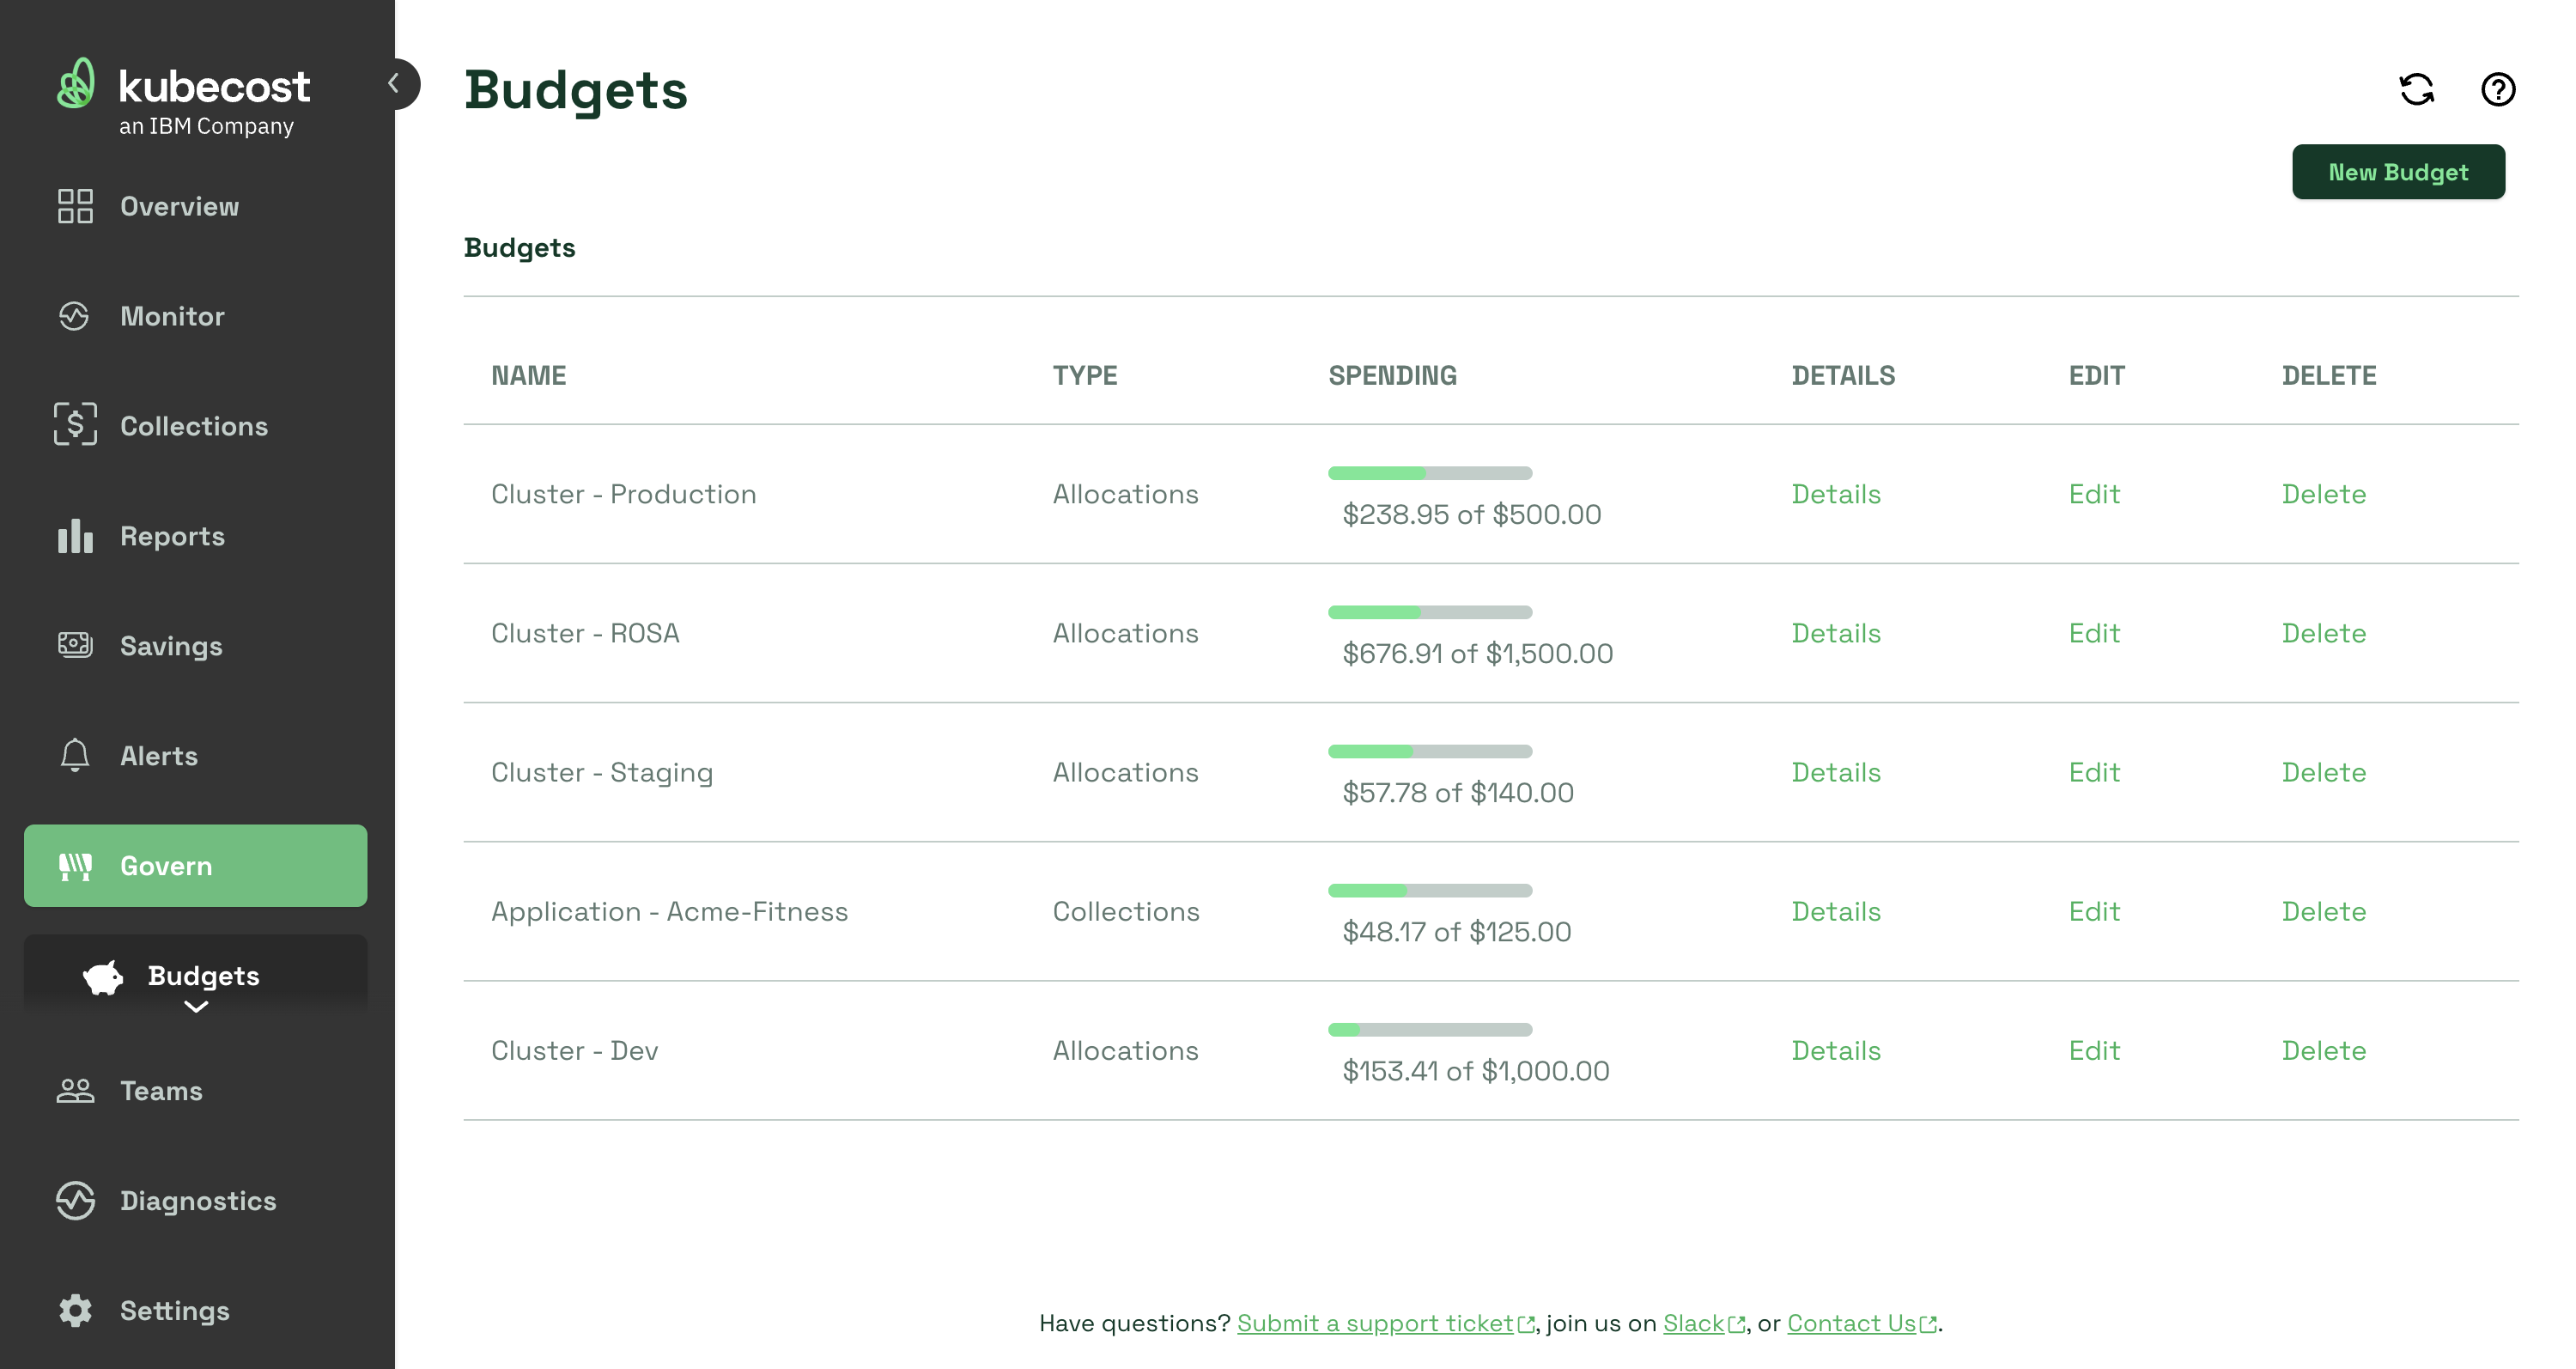
Task: Click the Diagnostics pulse icon
Action: (x=75, y=1200)
